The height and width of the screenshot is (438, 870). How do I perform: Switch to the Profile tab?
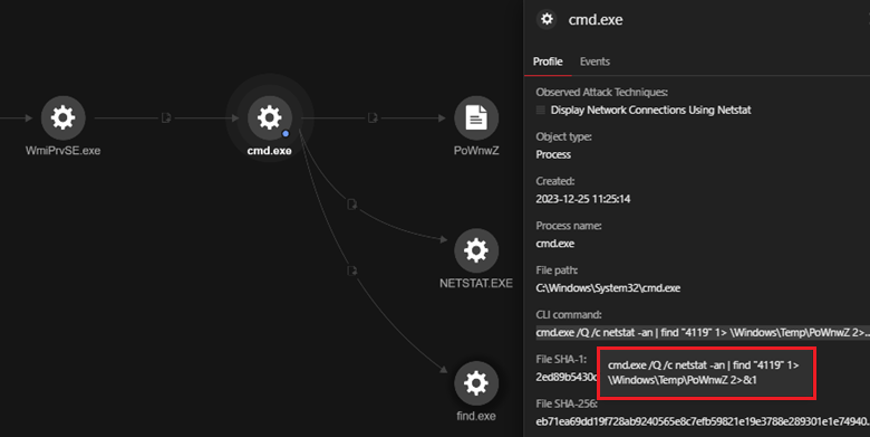(547, 62)
